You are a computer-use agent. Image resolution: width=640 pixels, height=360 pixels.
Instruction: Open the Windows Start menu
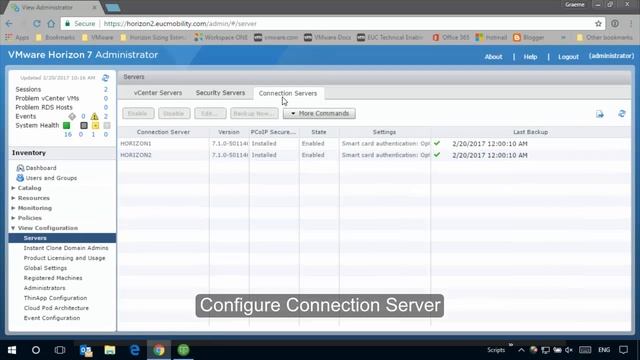[12, 350]
